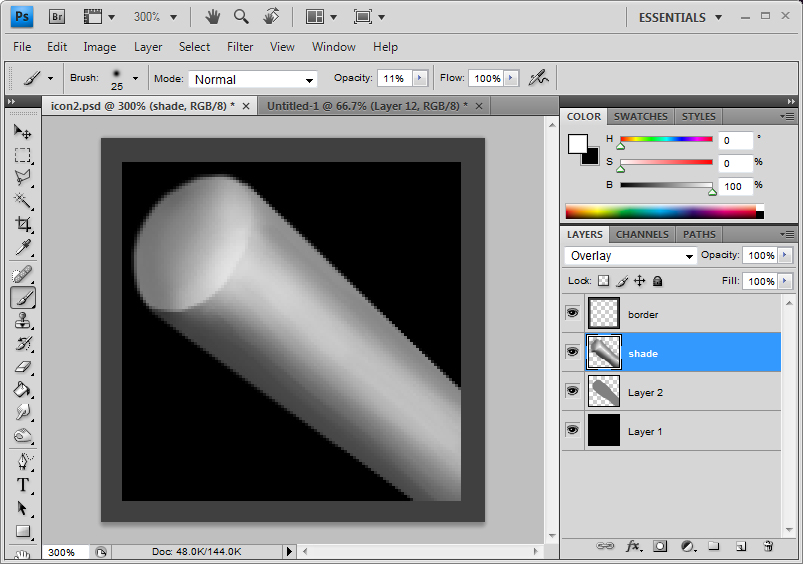Lock transparent pixels
803x564 pixels.
(x=604, y=281)
